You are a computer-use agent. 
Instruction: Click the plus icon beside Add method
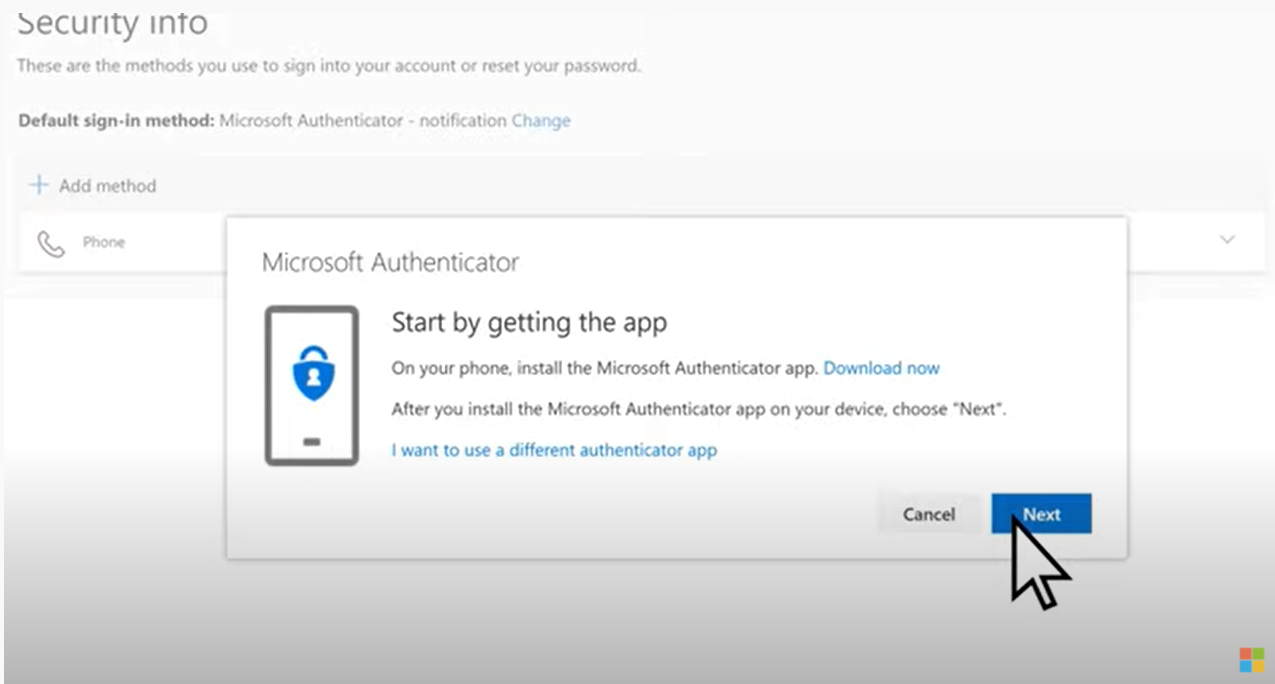click(x=38, y=185)
